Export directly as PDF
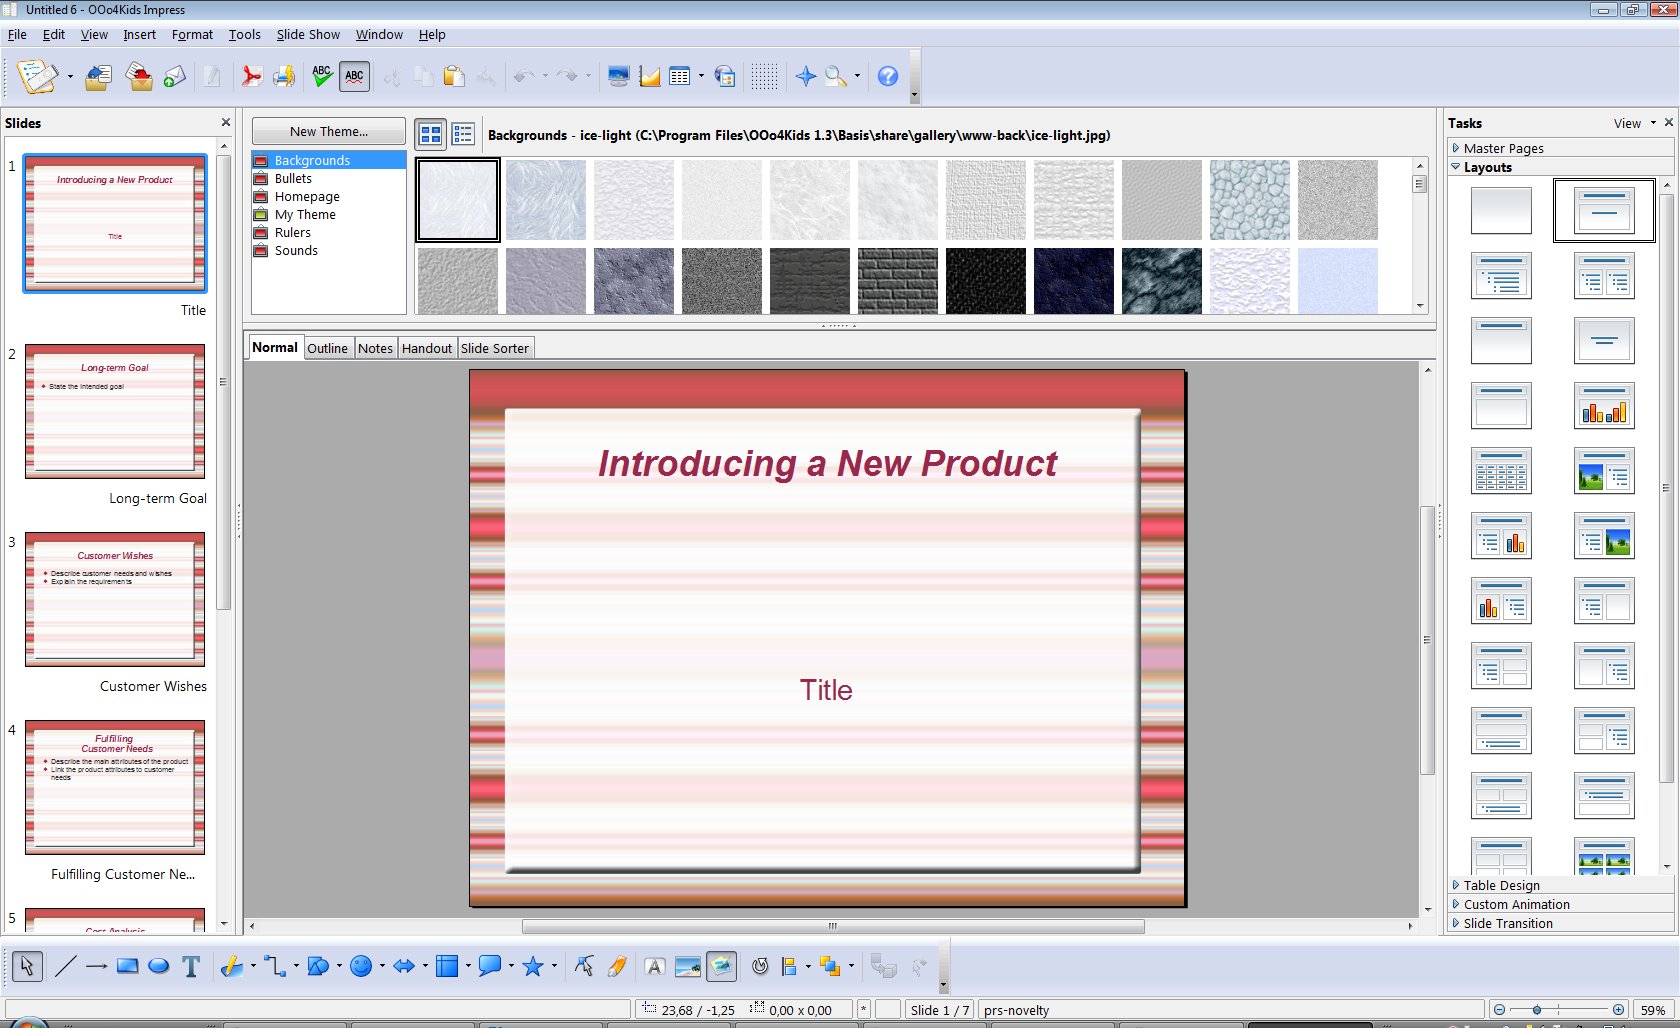Viewport: 1680px width, 1028px height. (x=251, y=76)
